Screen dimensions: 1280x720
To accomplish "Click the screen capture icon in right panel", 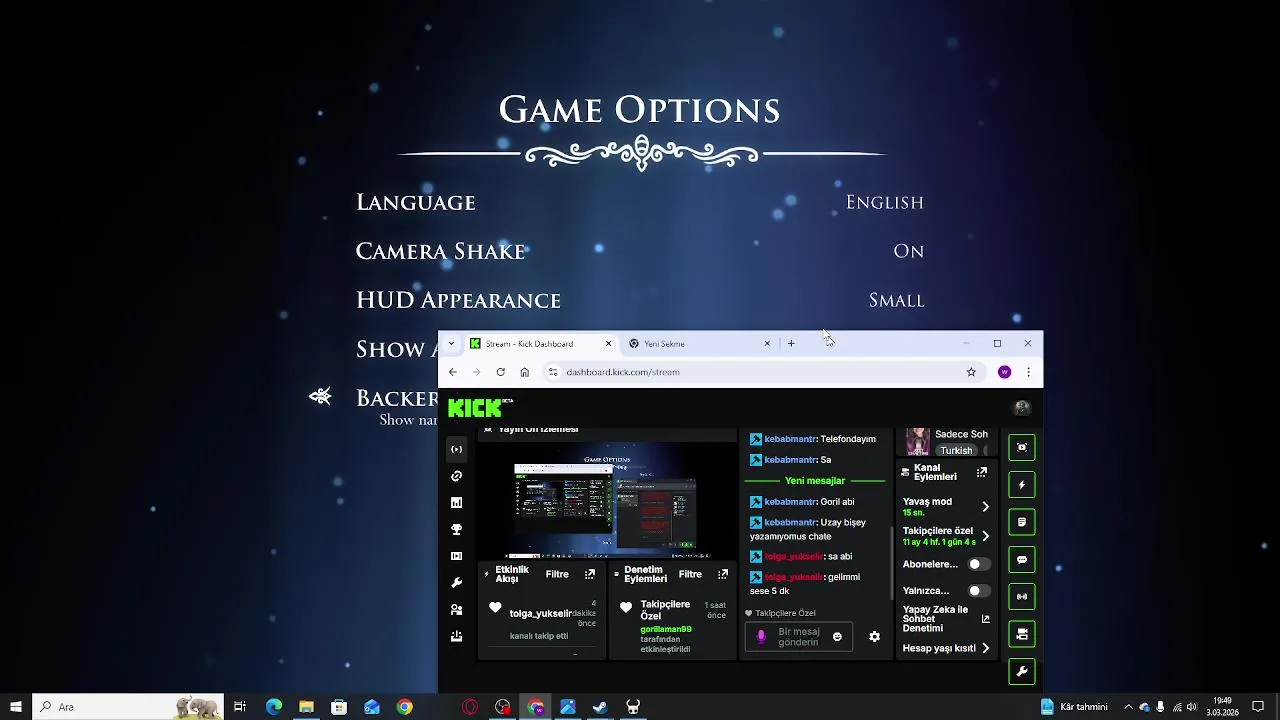I will click(1021, 447).
